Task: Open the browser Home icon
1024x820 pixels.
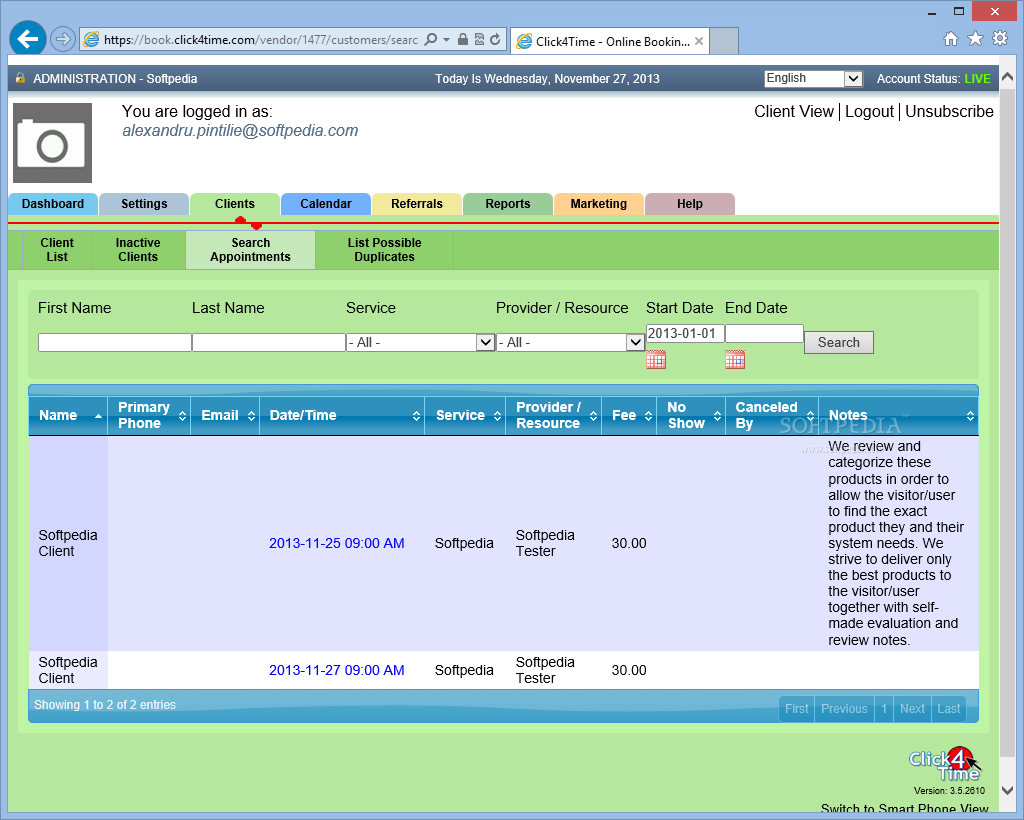Action: (x=951, y=39)
